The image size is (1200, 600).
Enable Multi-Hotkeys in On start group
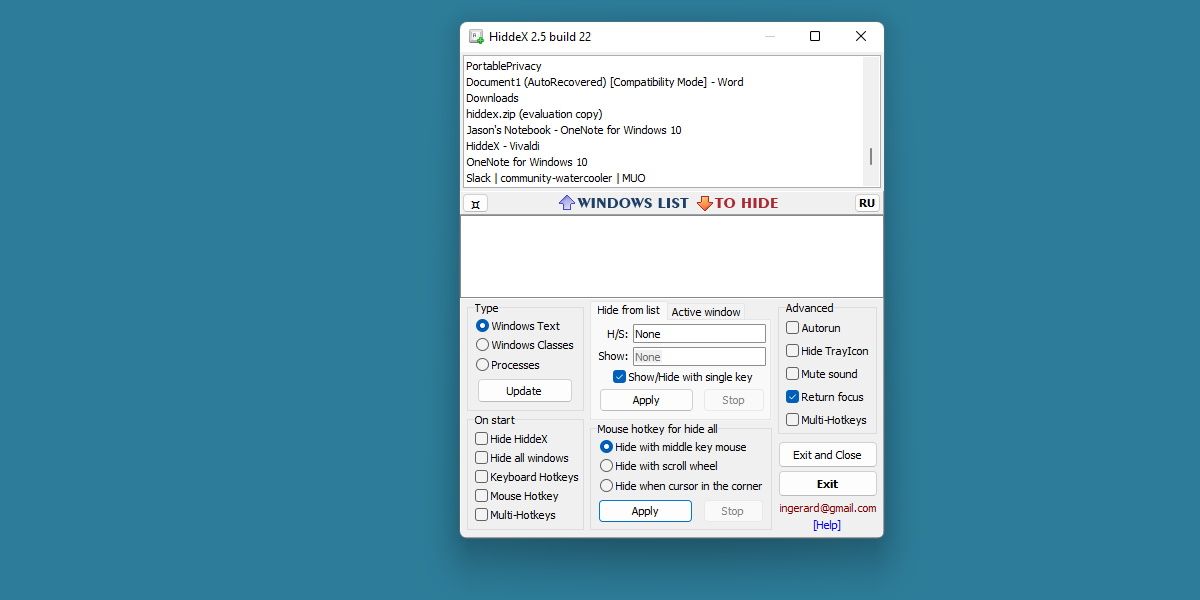point(482,515)
